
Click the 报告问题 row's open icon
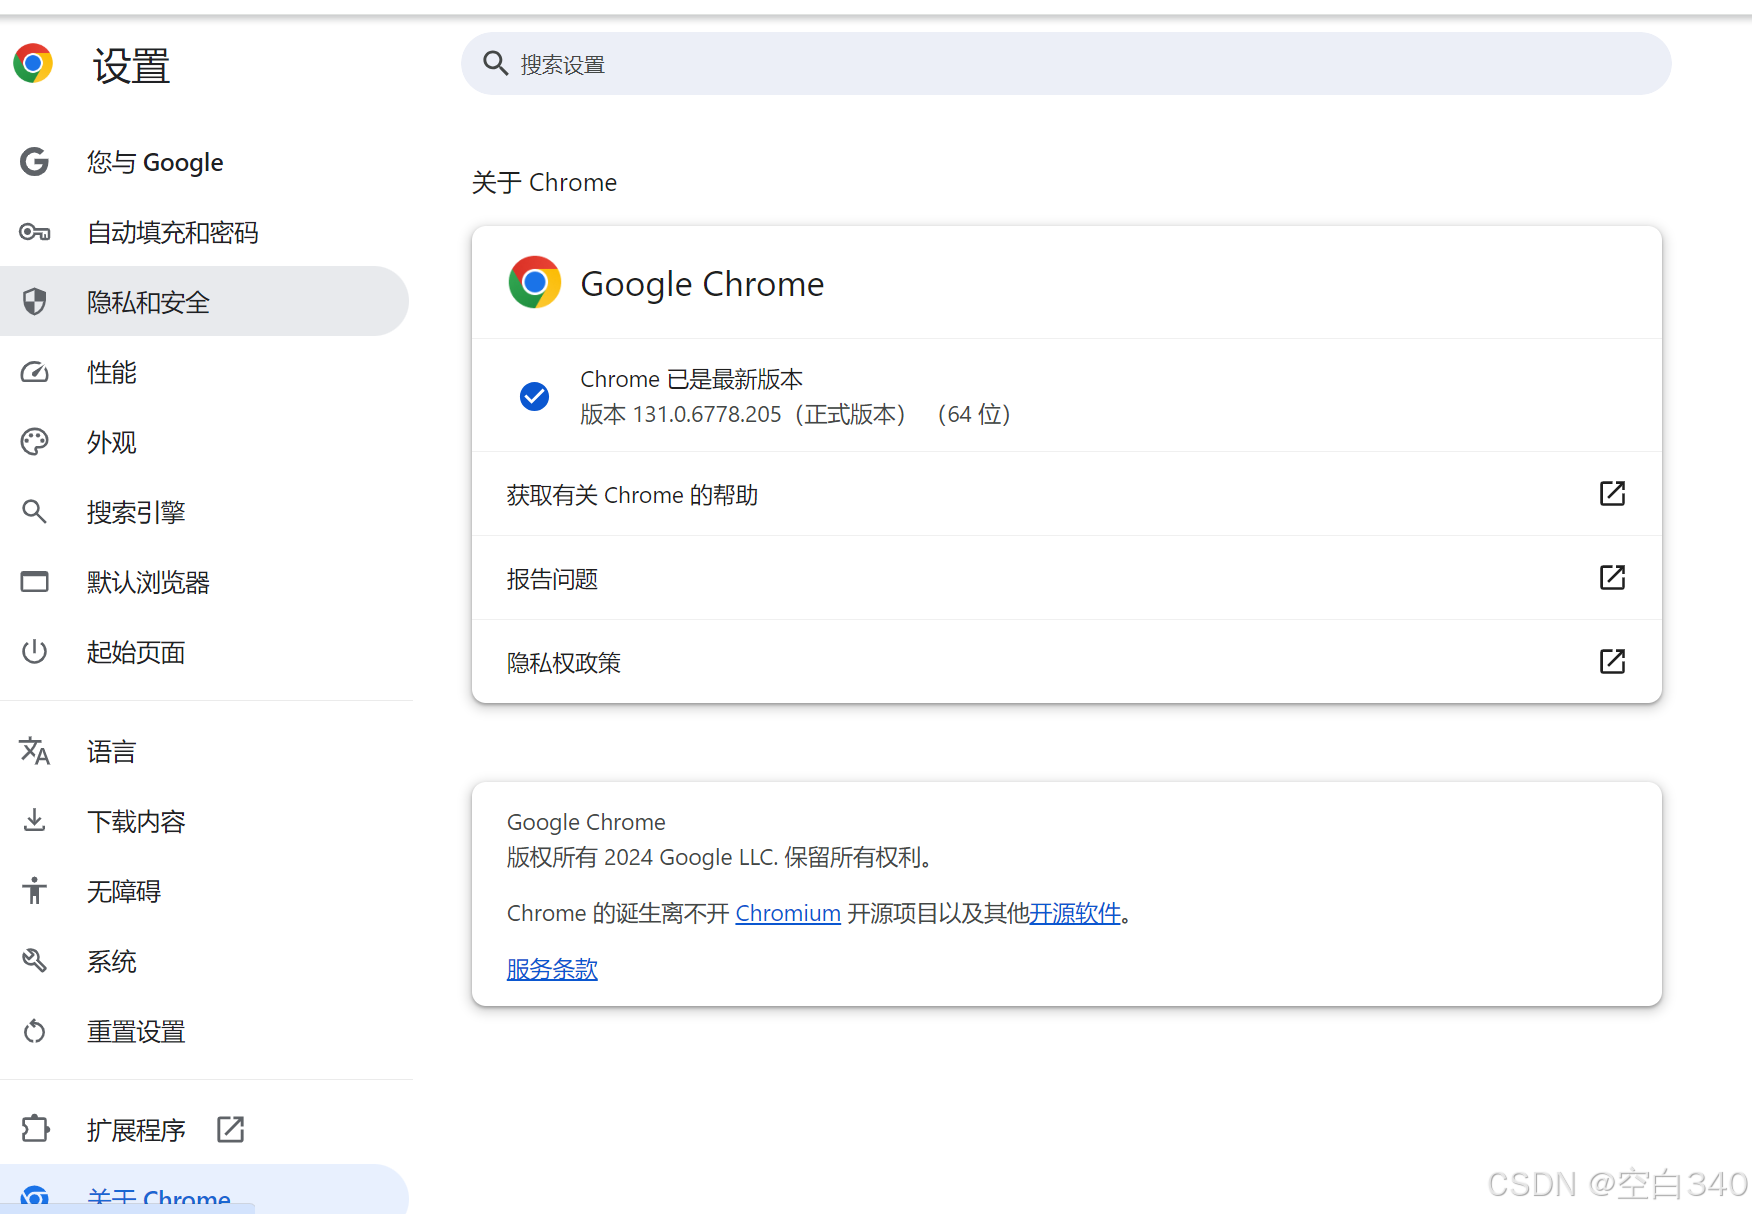click(x=1612, y=578)
